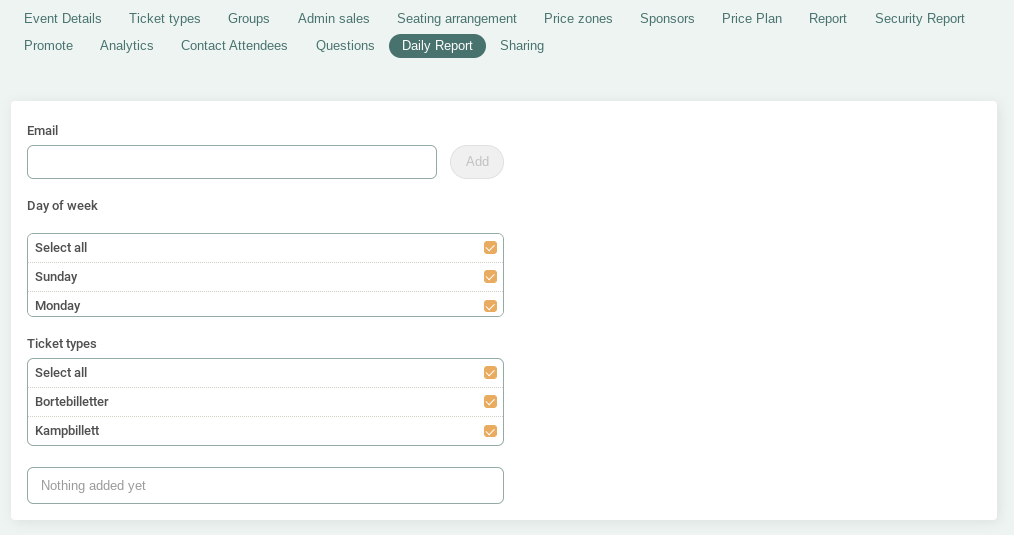Open the Event Details tab
Viewport: 1014px width, 535px height.
point(63,19)
